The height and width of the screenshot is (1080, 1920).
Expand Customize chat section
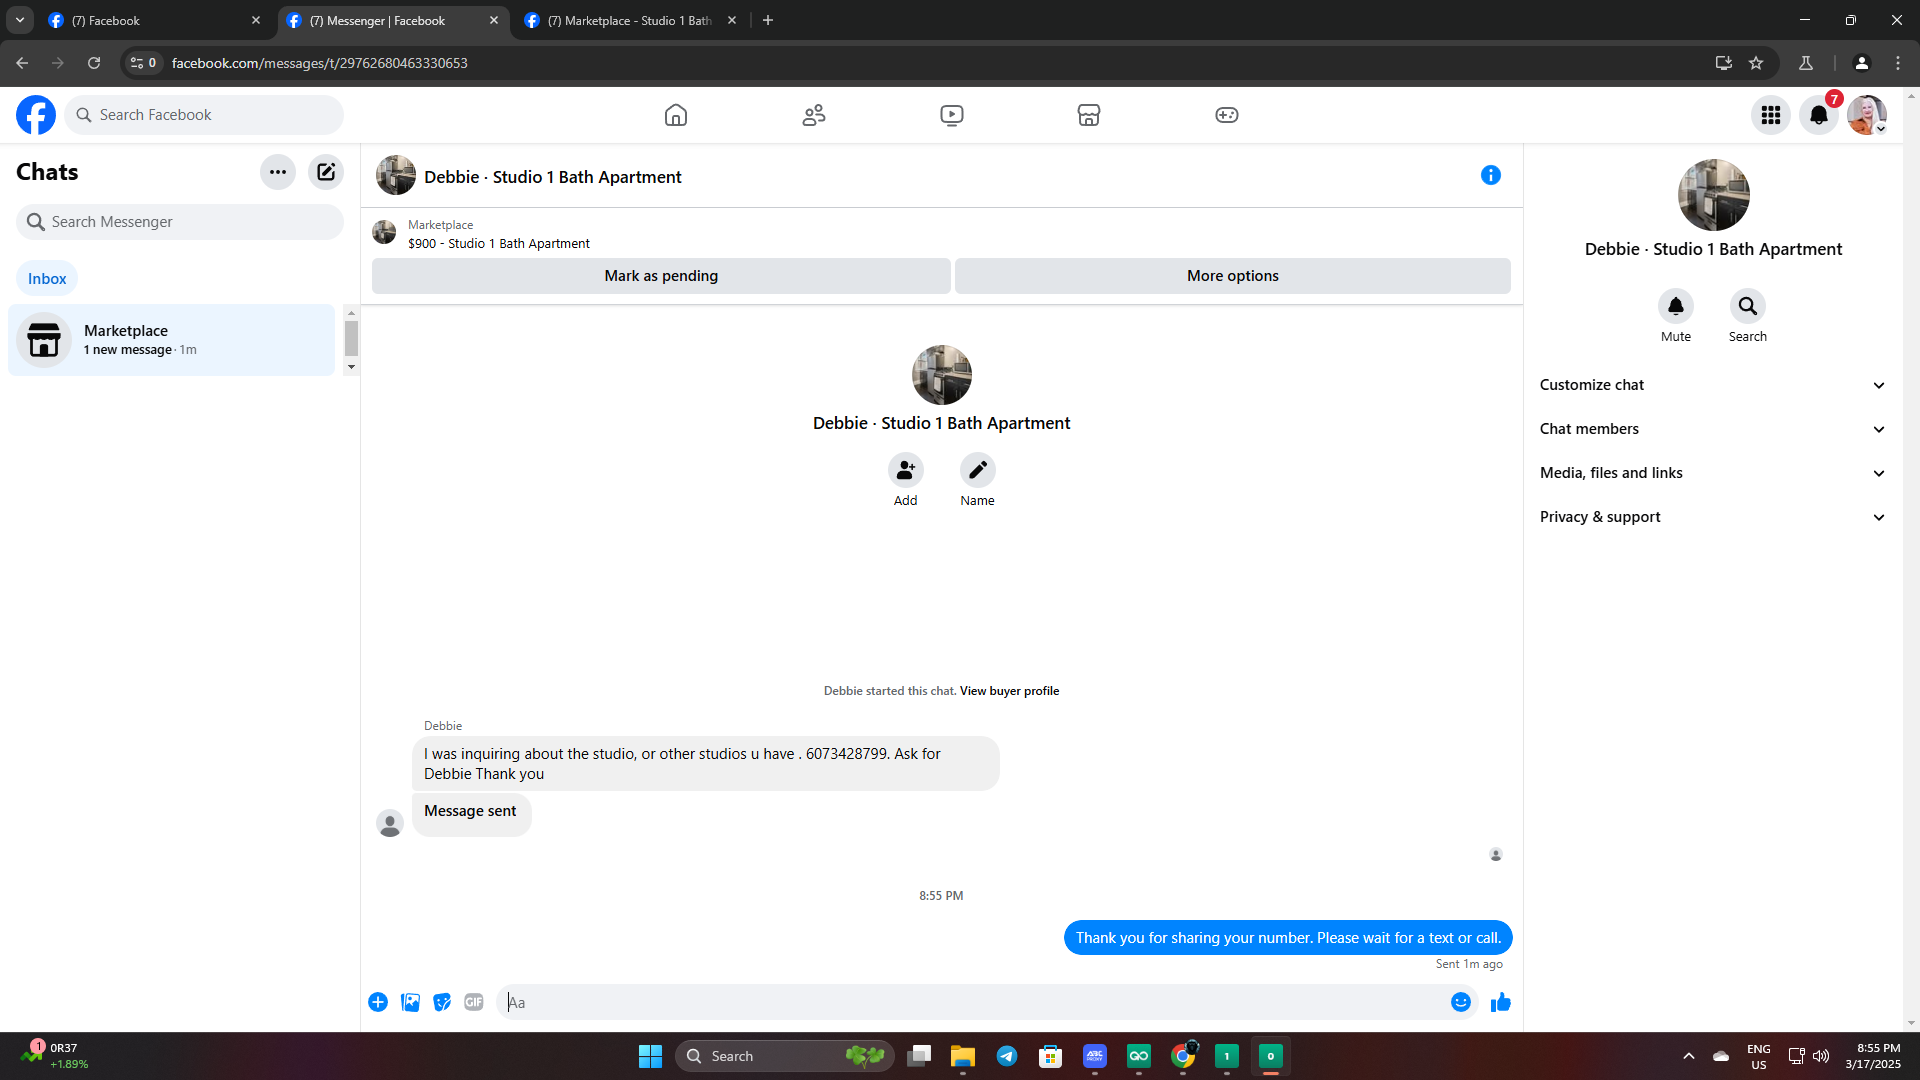coord(1713,385)
